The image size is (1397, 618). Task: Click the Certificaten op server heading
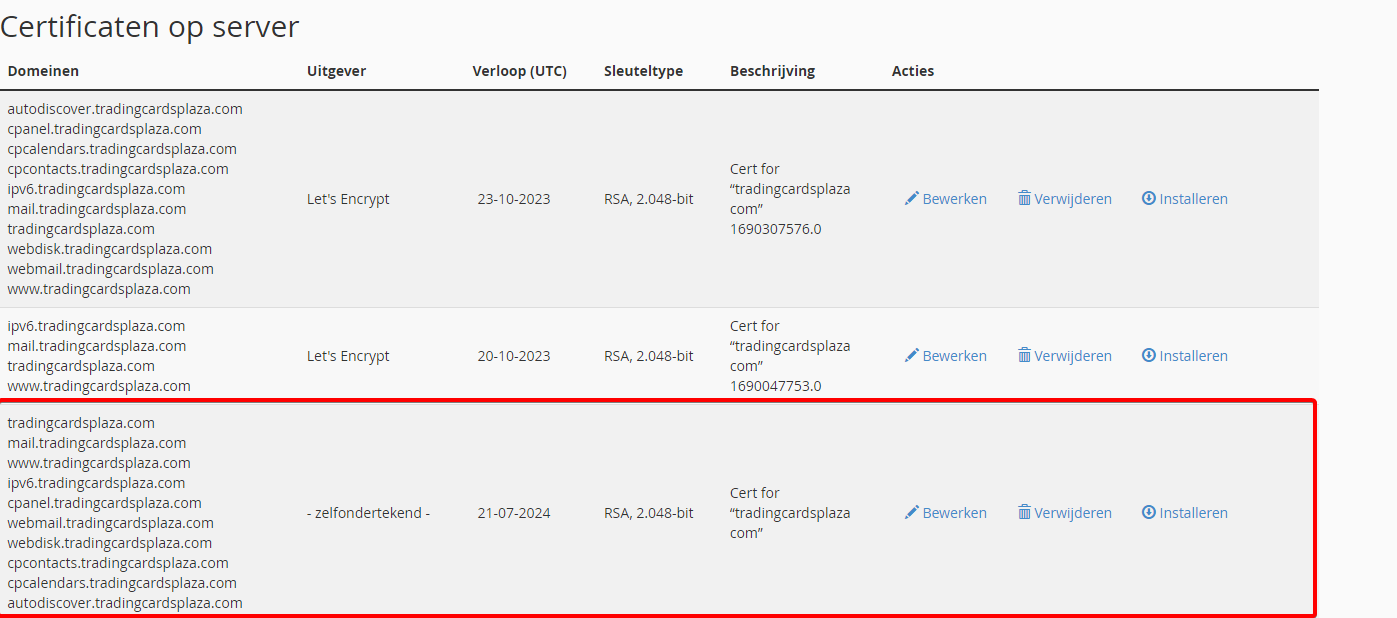point(150,27)
